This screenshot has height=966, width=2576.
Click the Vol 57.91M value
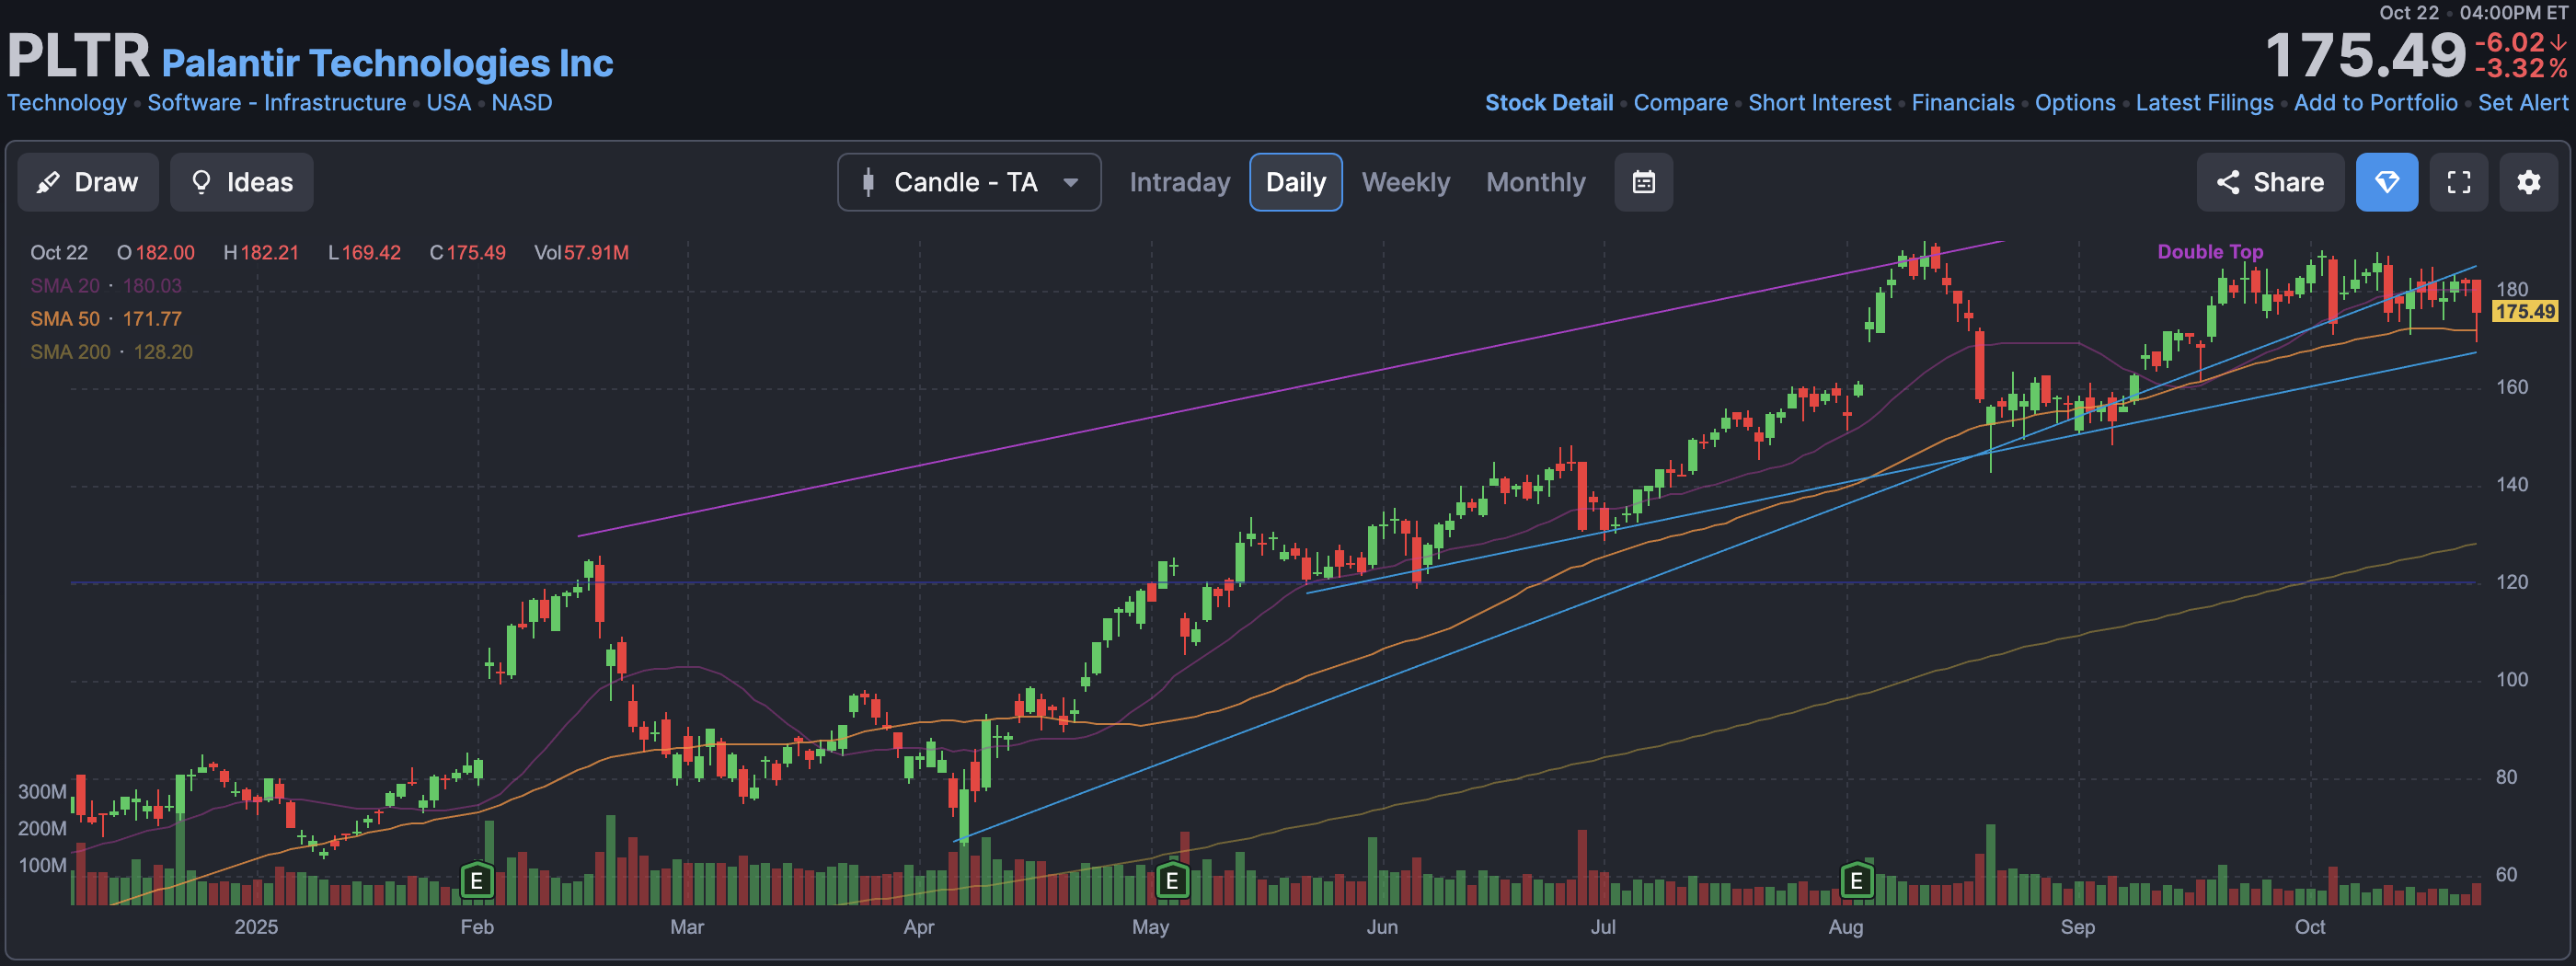point(581,253)
